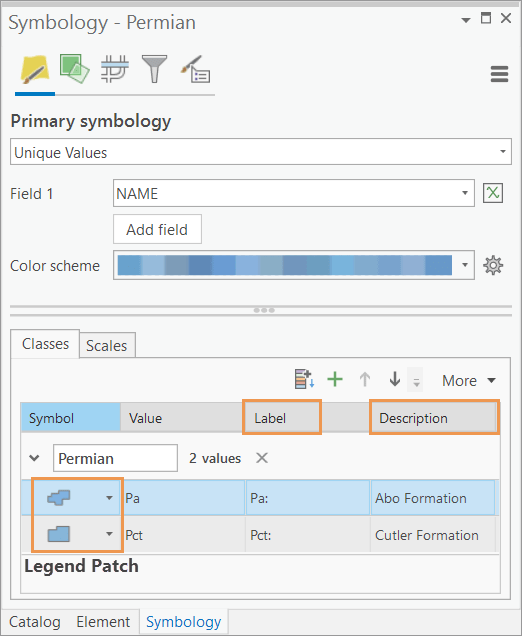The height and width of the screenshot is (636, 522).
Task: Click the green plus add value icon
Action: (x=335, y=380)
